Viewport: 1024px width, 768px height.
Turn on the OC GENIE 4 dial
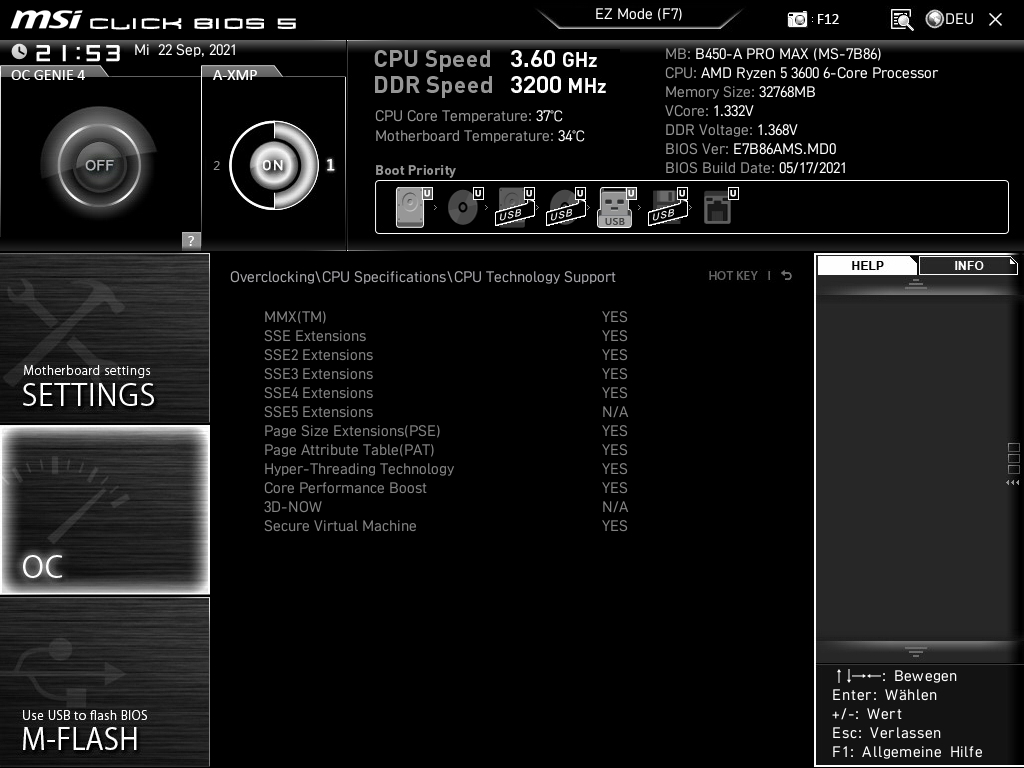coord(98,163)
